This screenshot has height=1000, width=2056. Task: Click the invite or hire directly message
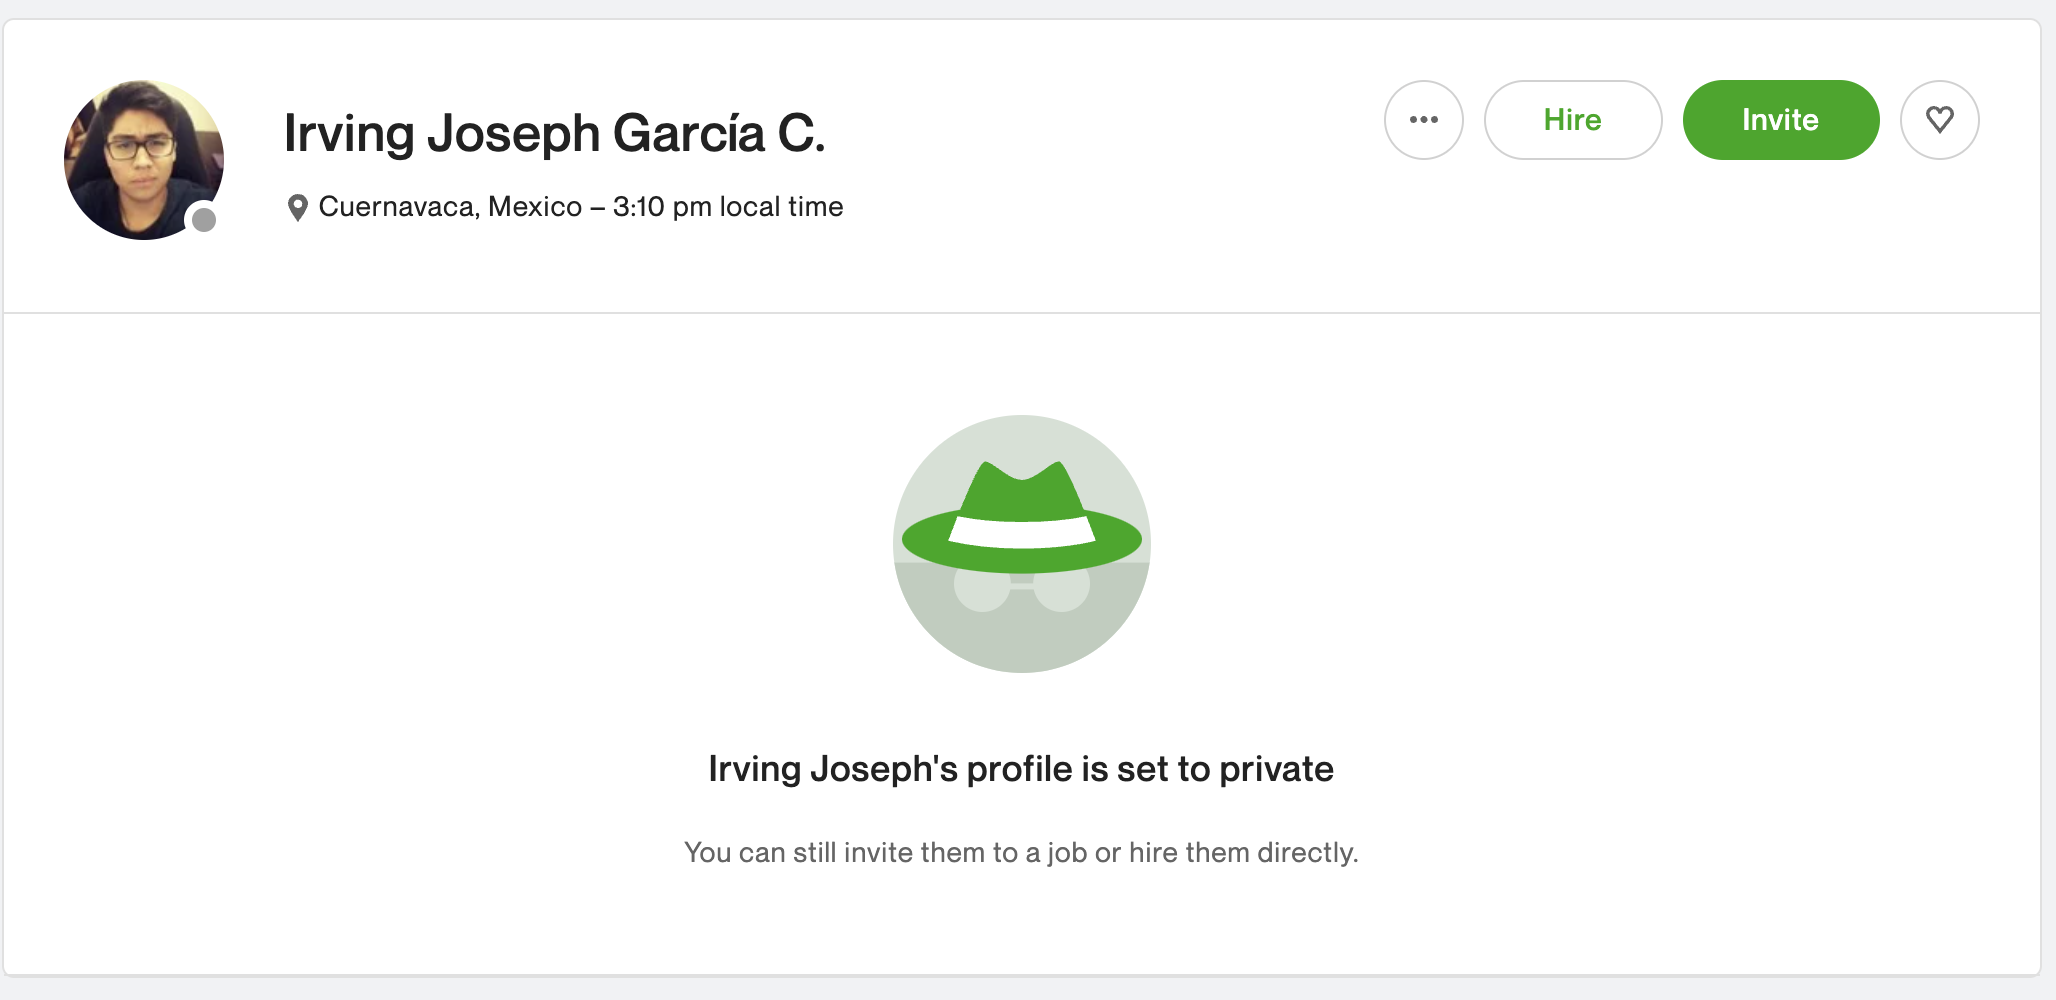(x=1021, y=853)
